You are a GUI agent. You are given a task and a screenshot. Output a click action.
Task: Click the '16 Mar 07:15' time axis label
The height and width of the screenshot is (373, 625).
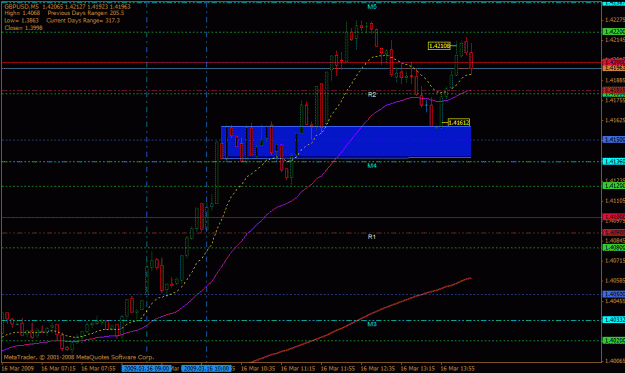58,369
